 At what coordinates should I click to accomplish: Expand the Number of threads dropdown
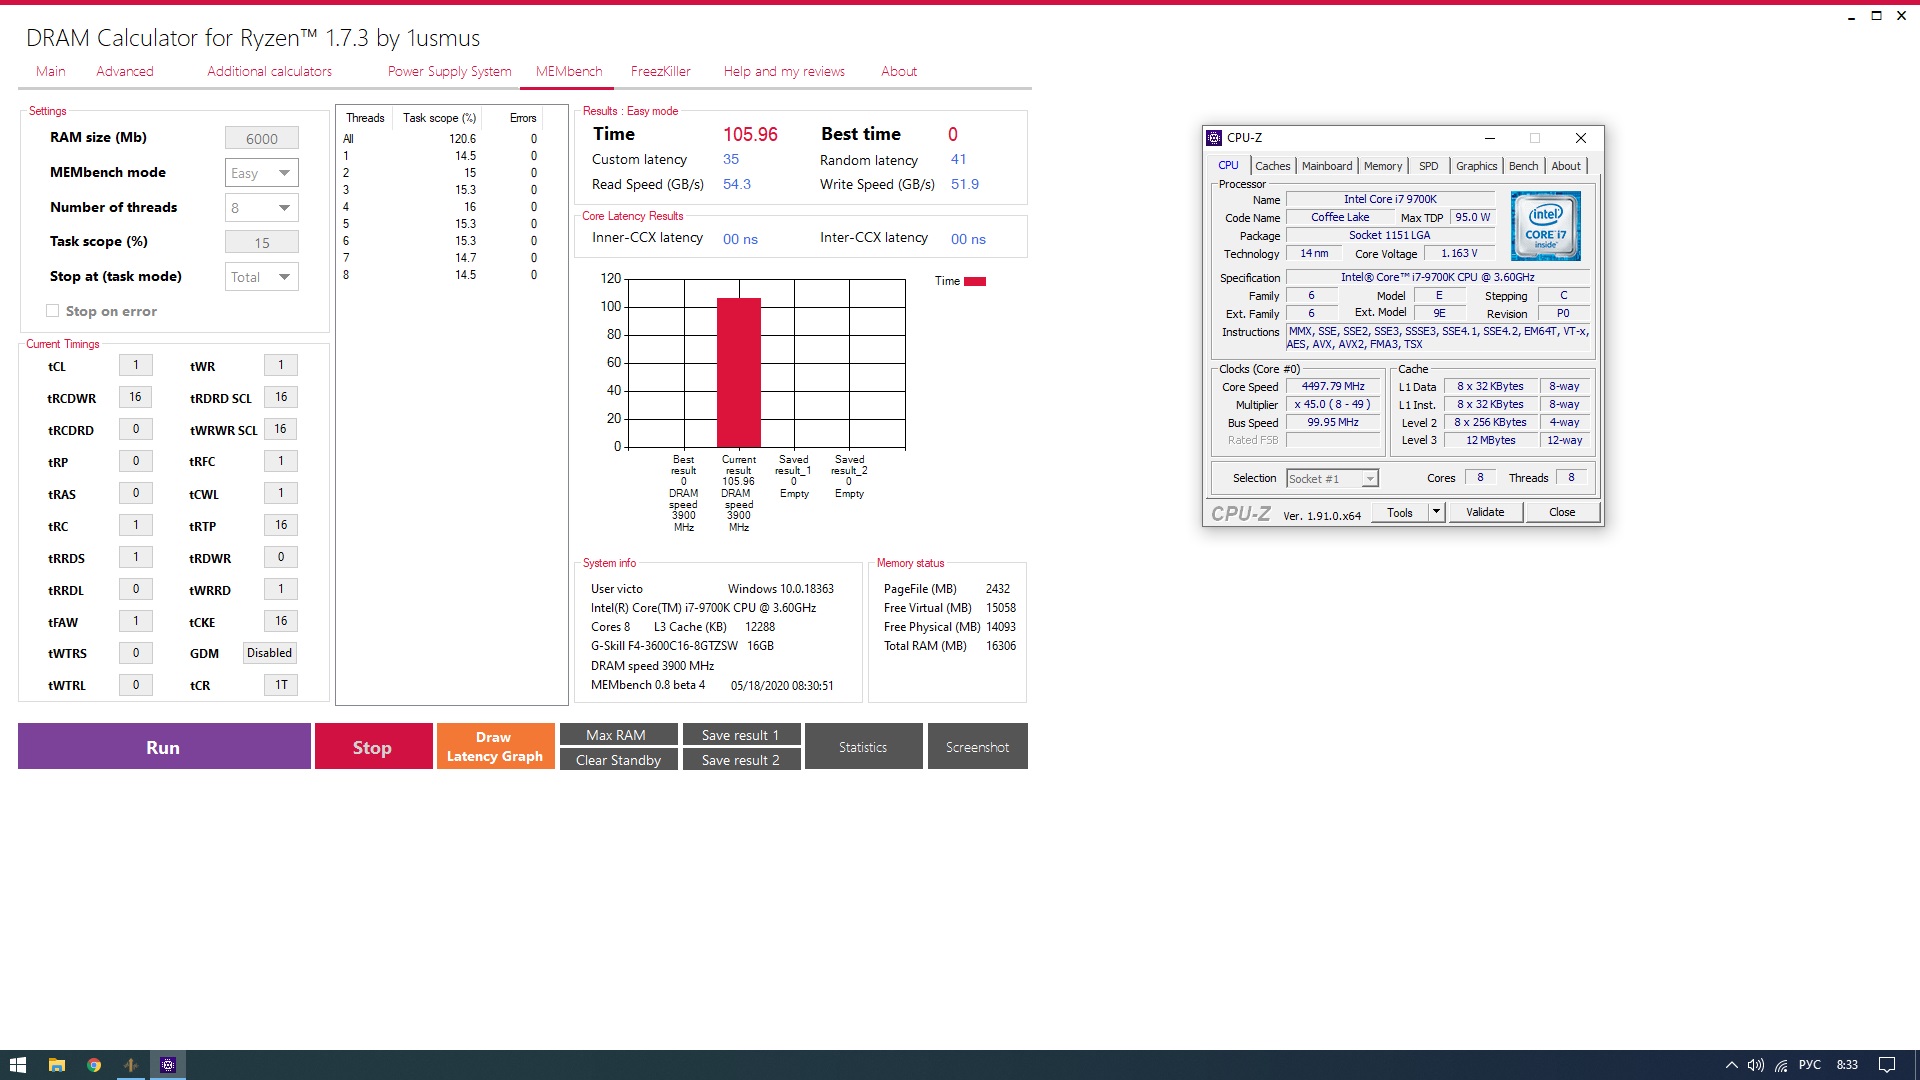coord(261,208)
